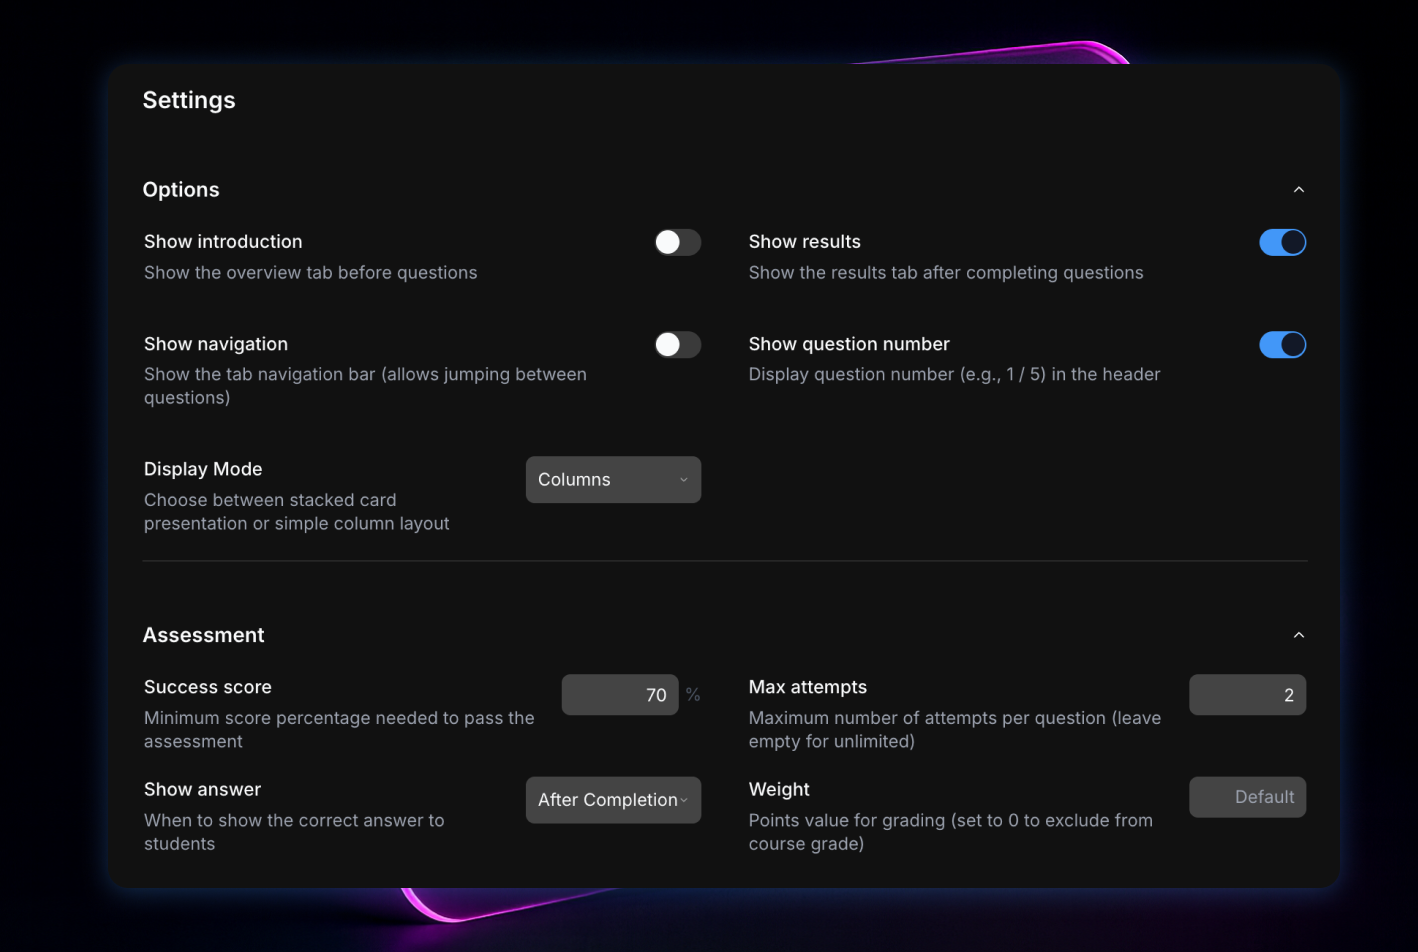This screenshot has height=952, width=1418.
Task: Open the Show answer After Completion dropdown
Action: [x=613, y=800]
